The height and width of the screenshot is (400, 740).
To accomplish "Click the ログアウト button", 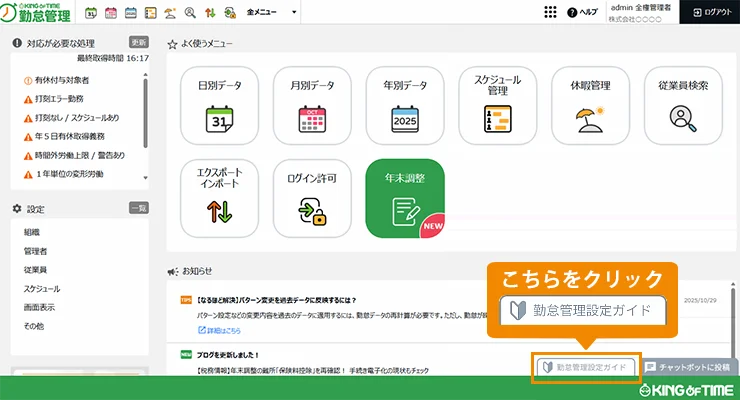I will (x=710, y=12).
